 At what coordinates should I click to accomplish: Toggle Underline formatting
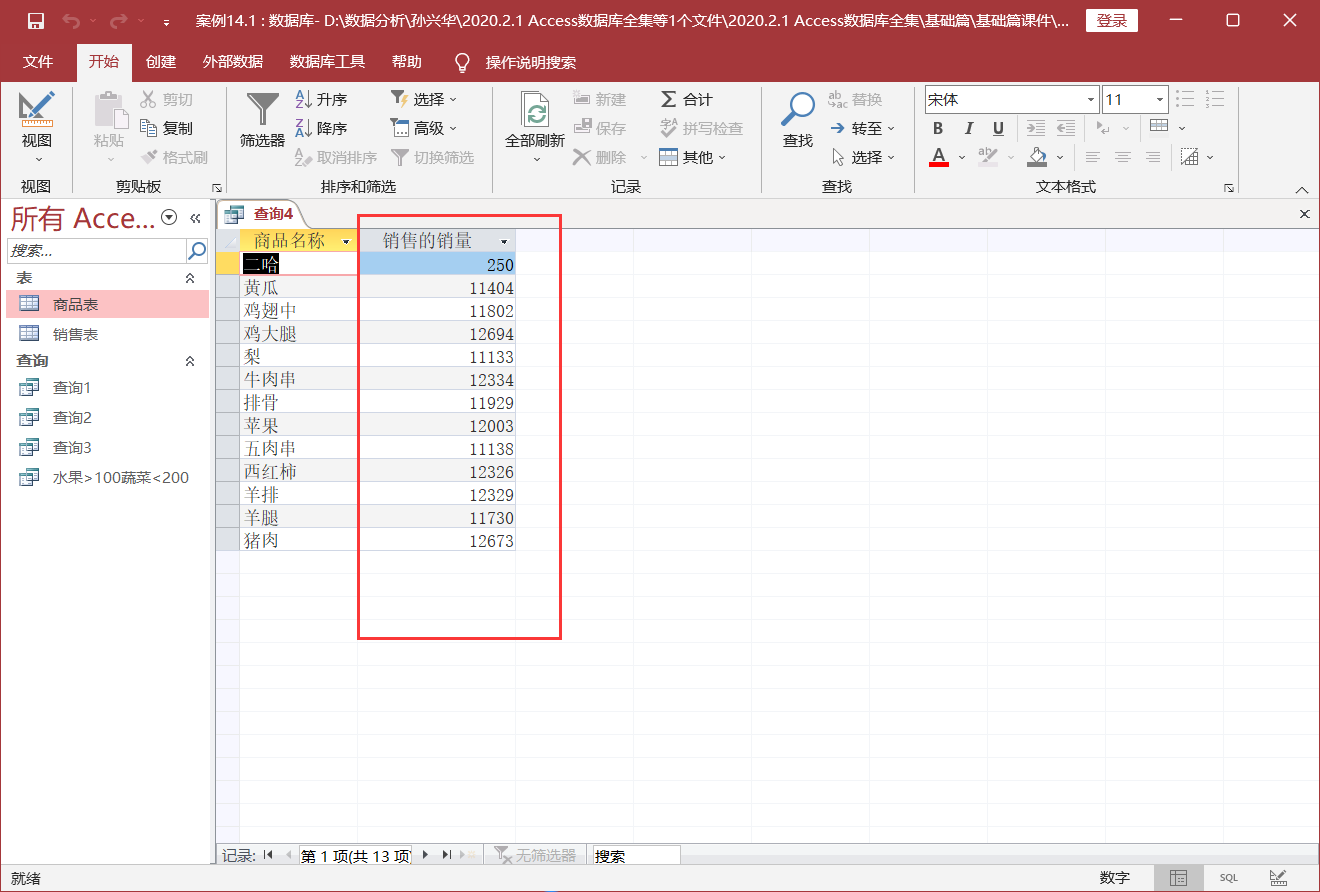(x=998, y=128)
